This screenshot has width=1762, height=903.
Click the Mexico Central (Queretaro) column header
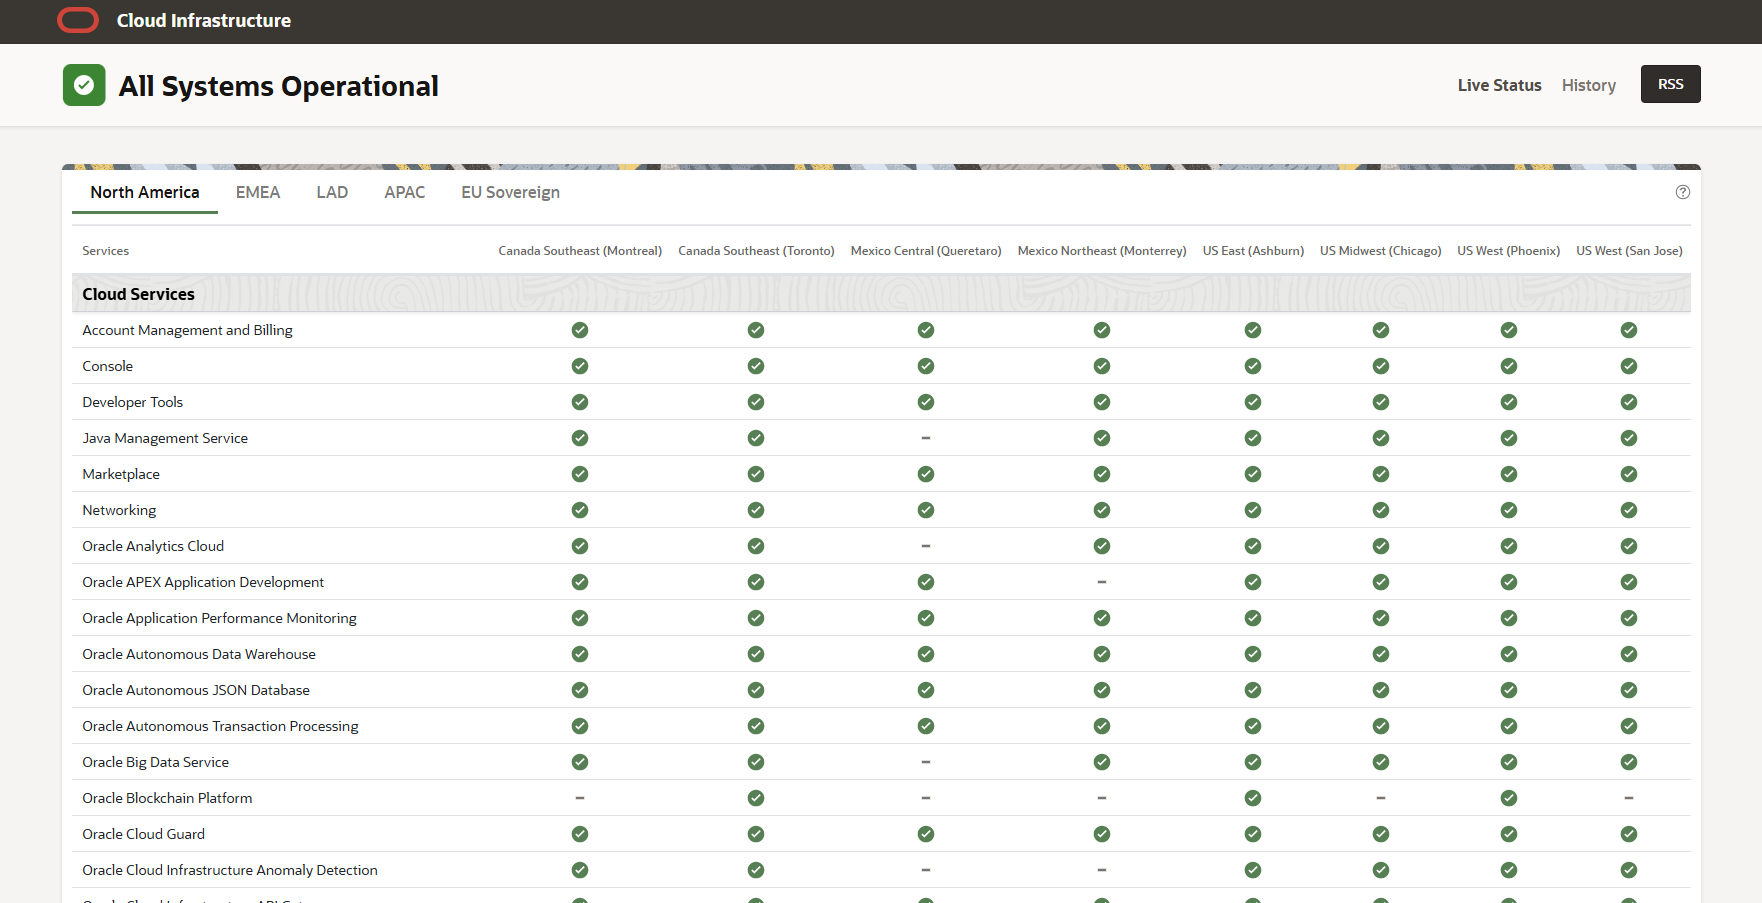click(x=926, y=251)
